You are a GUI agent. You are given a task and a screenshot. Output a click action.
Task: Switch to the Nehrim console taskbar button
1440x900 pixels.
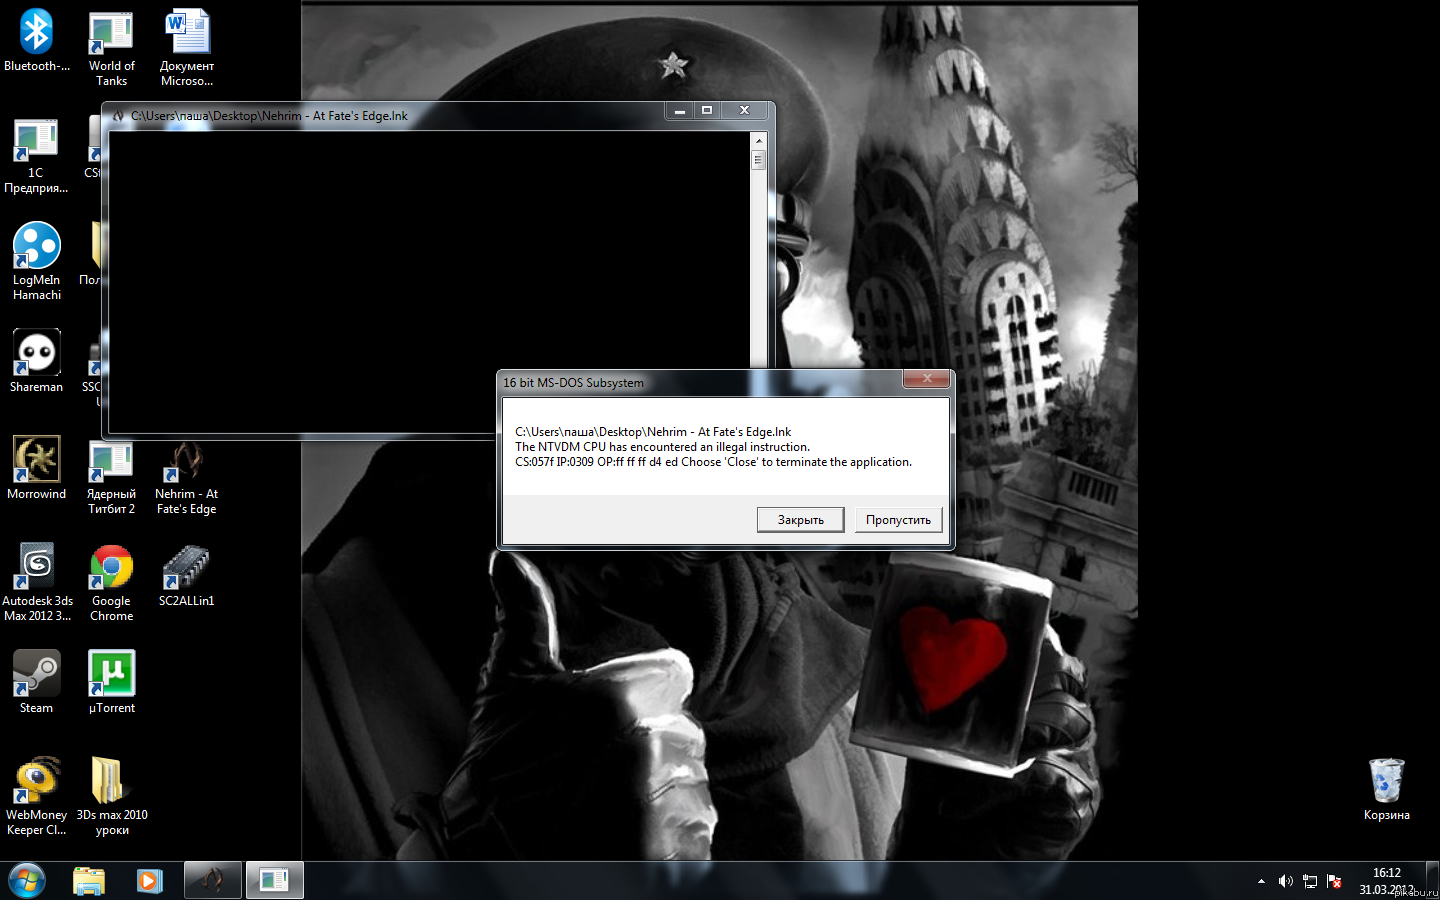213,881
